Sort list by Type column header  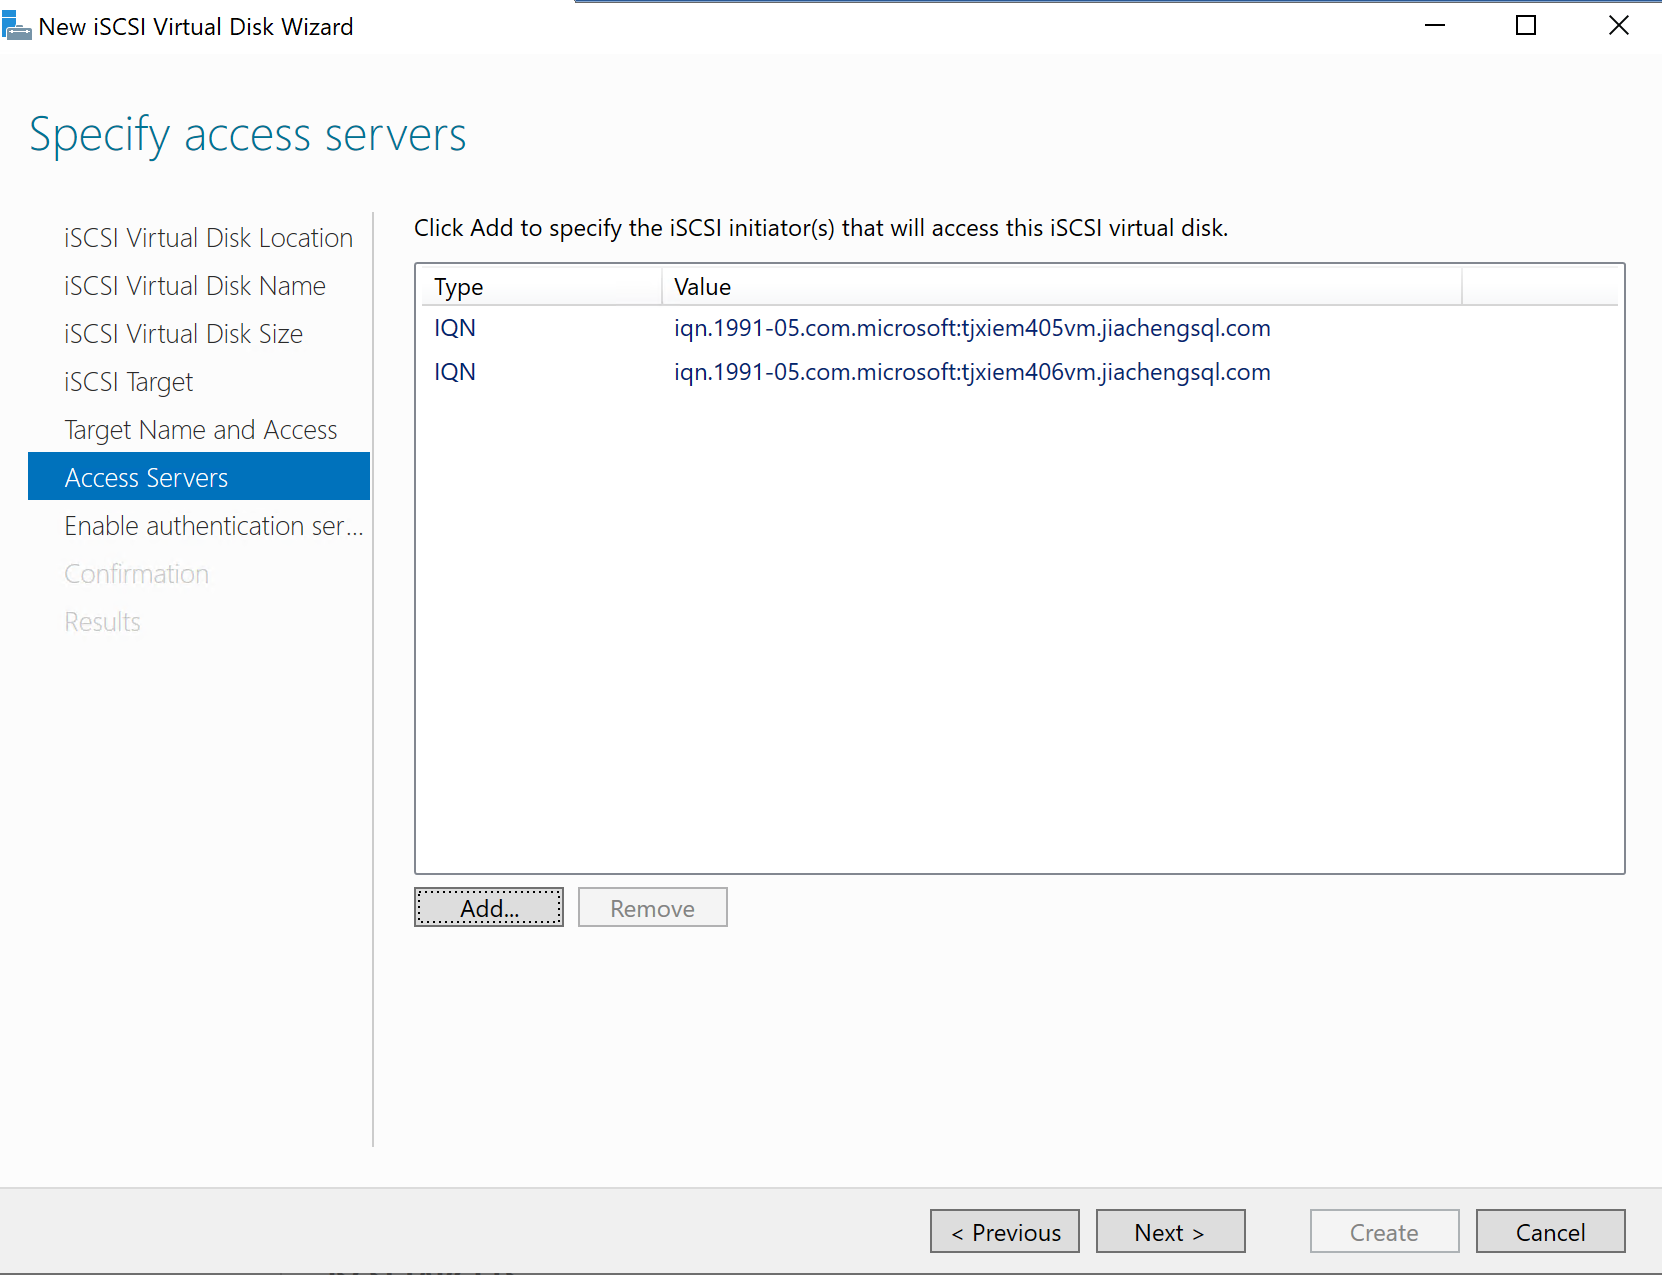click(538, 287)
